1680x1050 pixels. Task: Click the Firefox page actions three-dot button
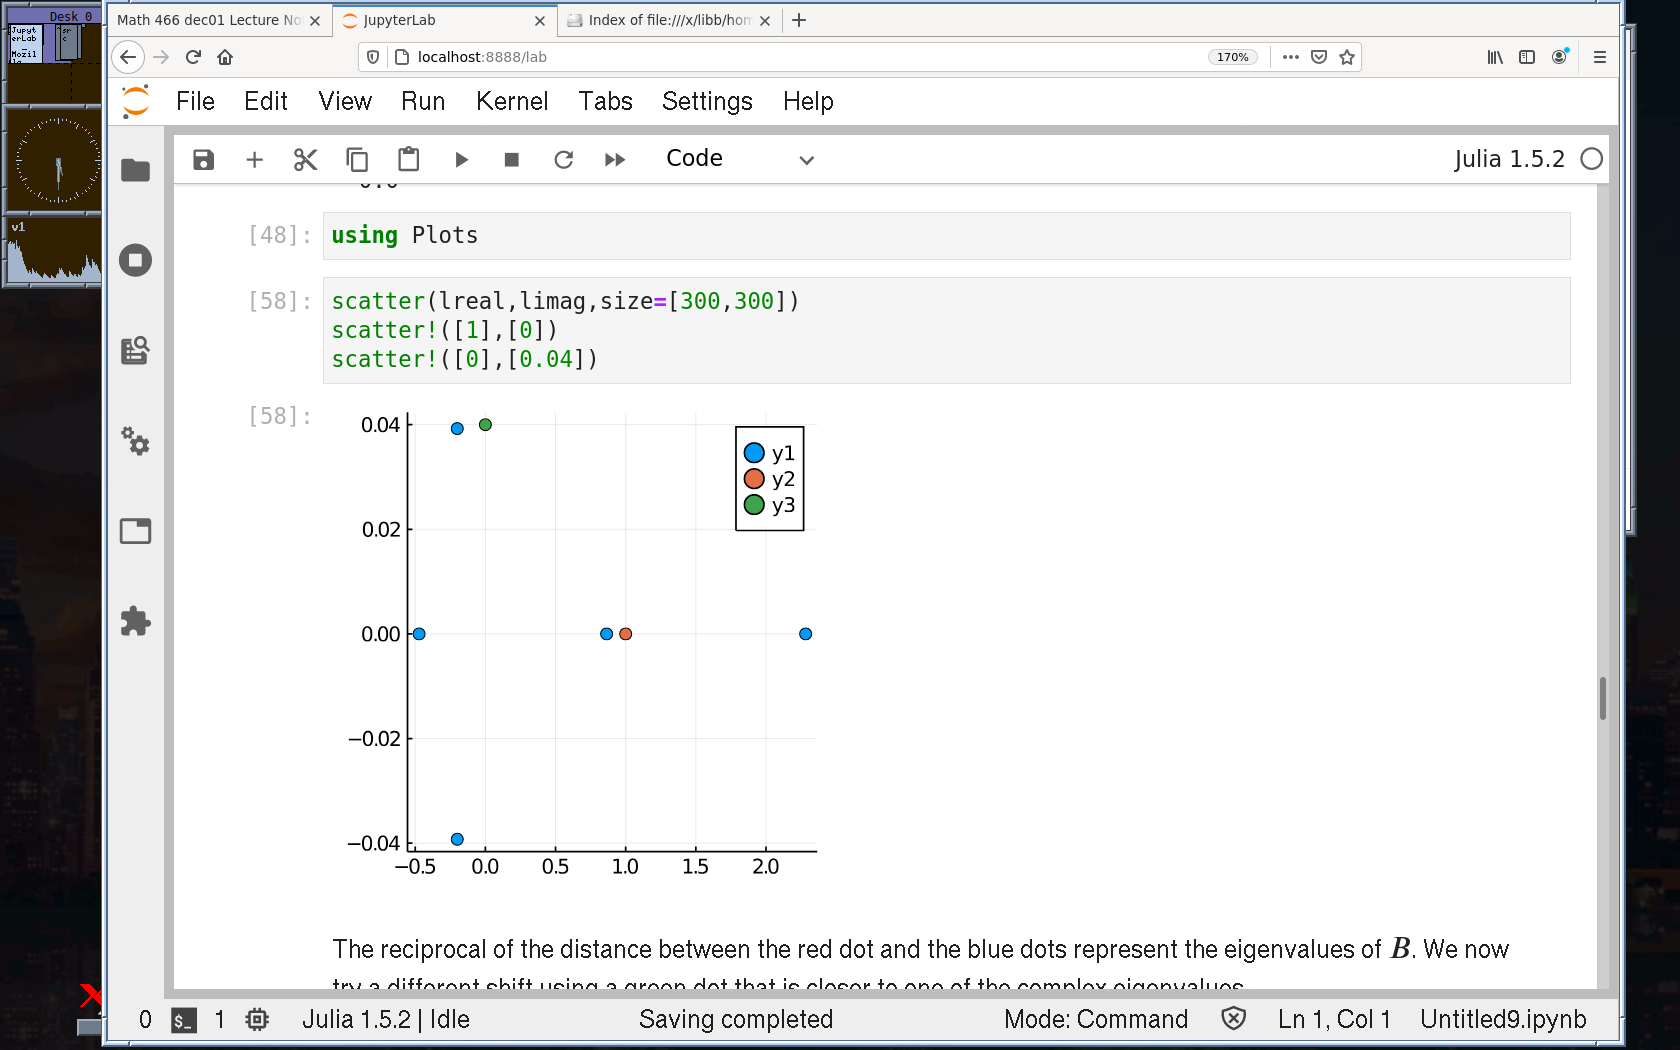[x=1290, y=57]
